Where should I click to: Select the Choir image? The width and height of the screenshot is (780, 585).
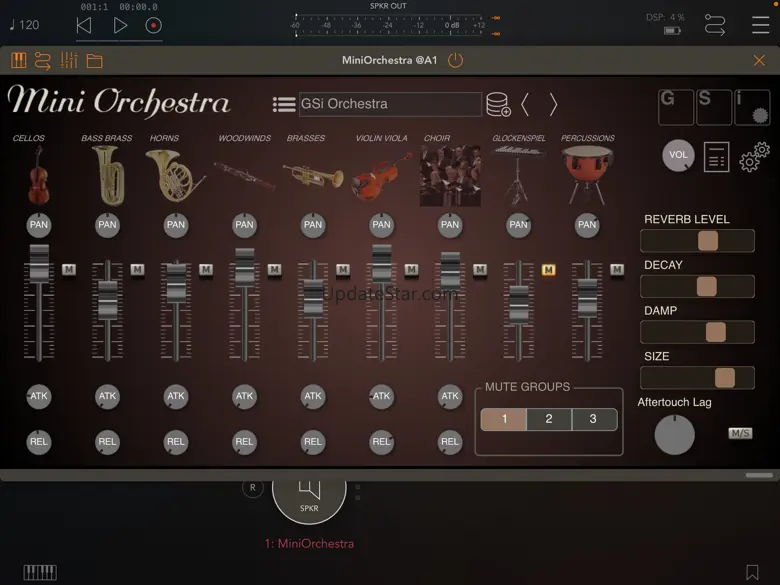[x=450, y=175]
